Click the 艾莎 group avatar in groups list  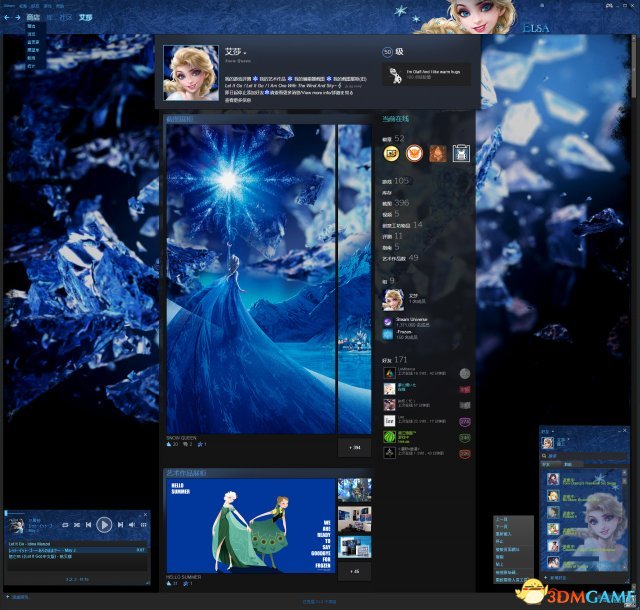[x=393, y=300]
